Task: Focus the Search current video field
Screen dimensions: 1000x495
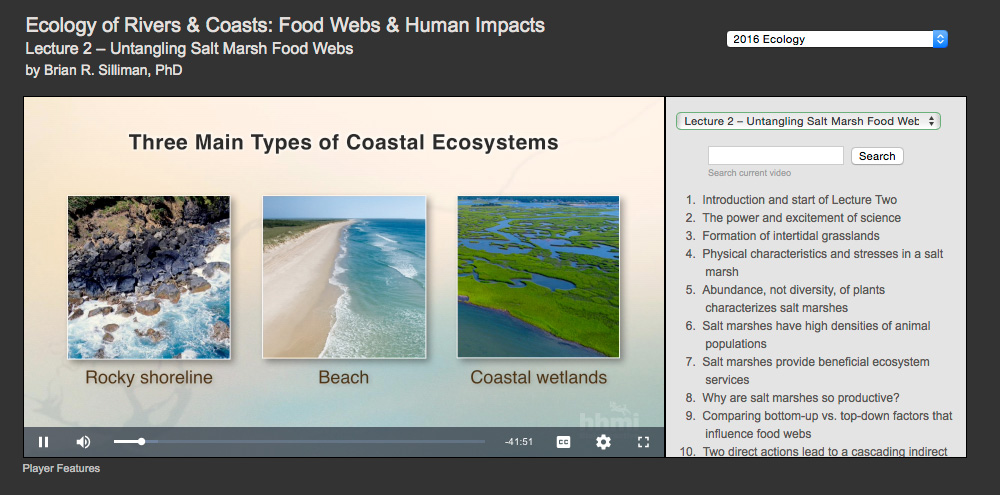Action: click(x=776, y=156)
